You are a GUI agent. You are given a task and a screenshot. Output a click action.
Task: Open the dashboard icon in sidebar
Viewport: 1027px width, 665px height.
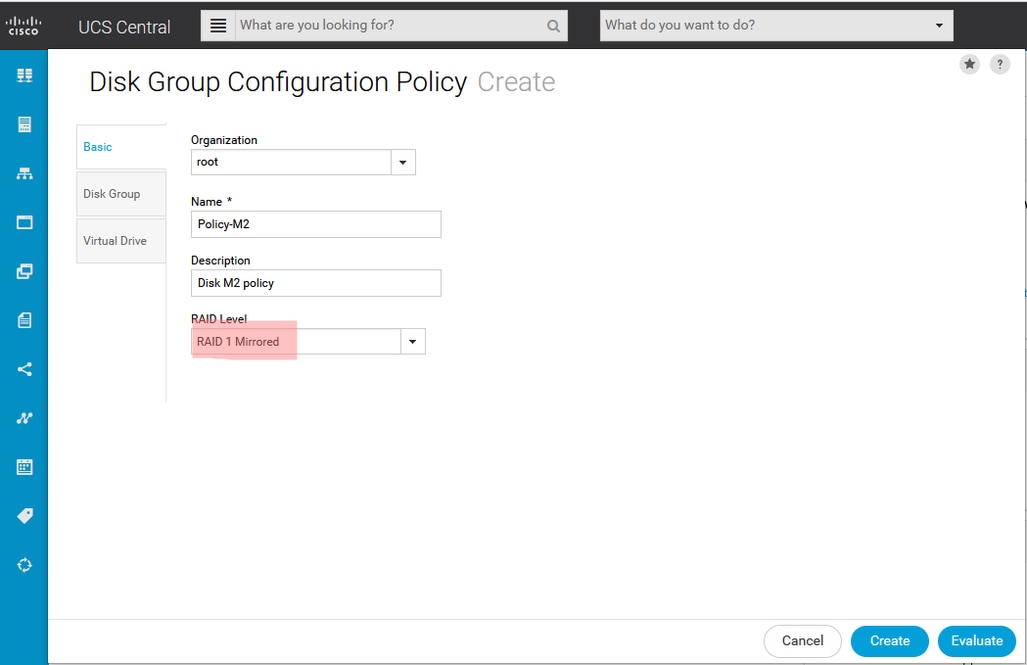click(x=24, y=75)
